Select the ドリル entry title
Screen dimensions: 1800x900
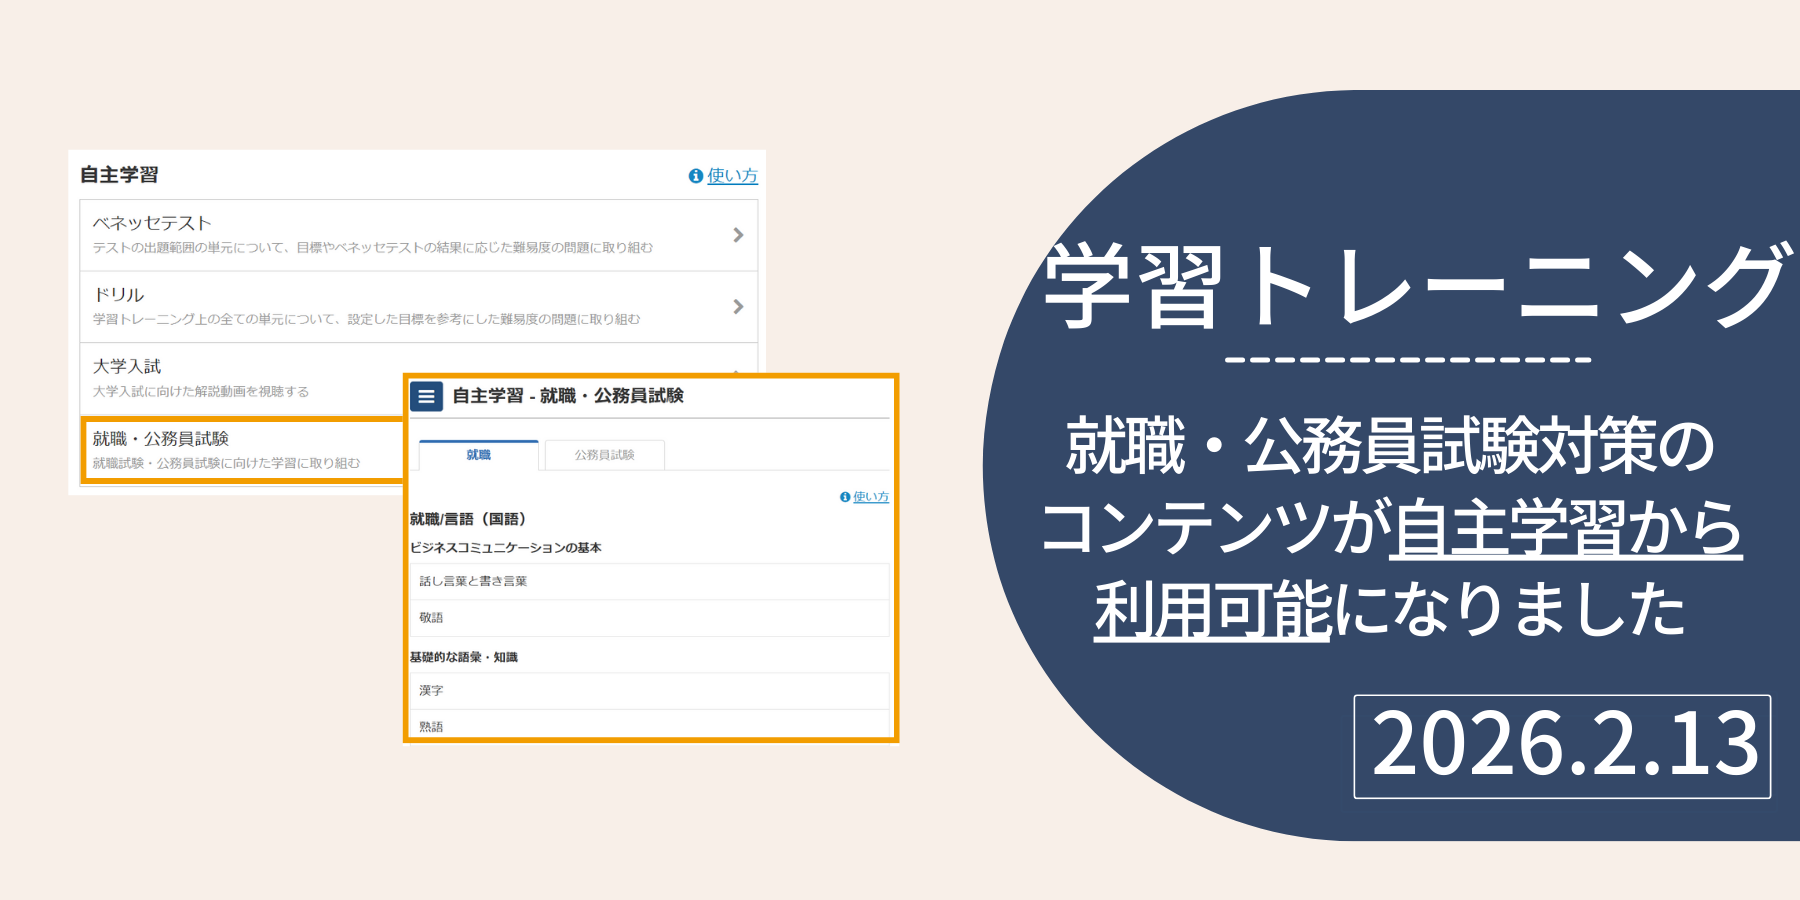coord(119,295)
